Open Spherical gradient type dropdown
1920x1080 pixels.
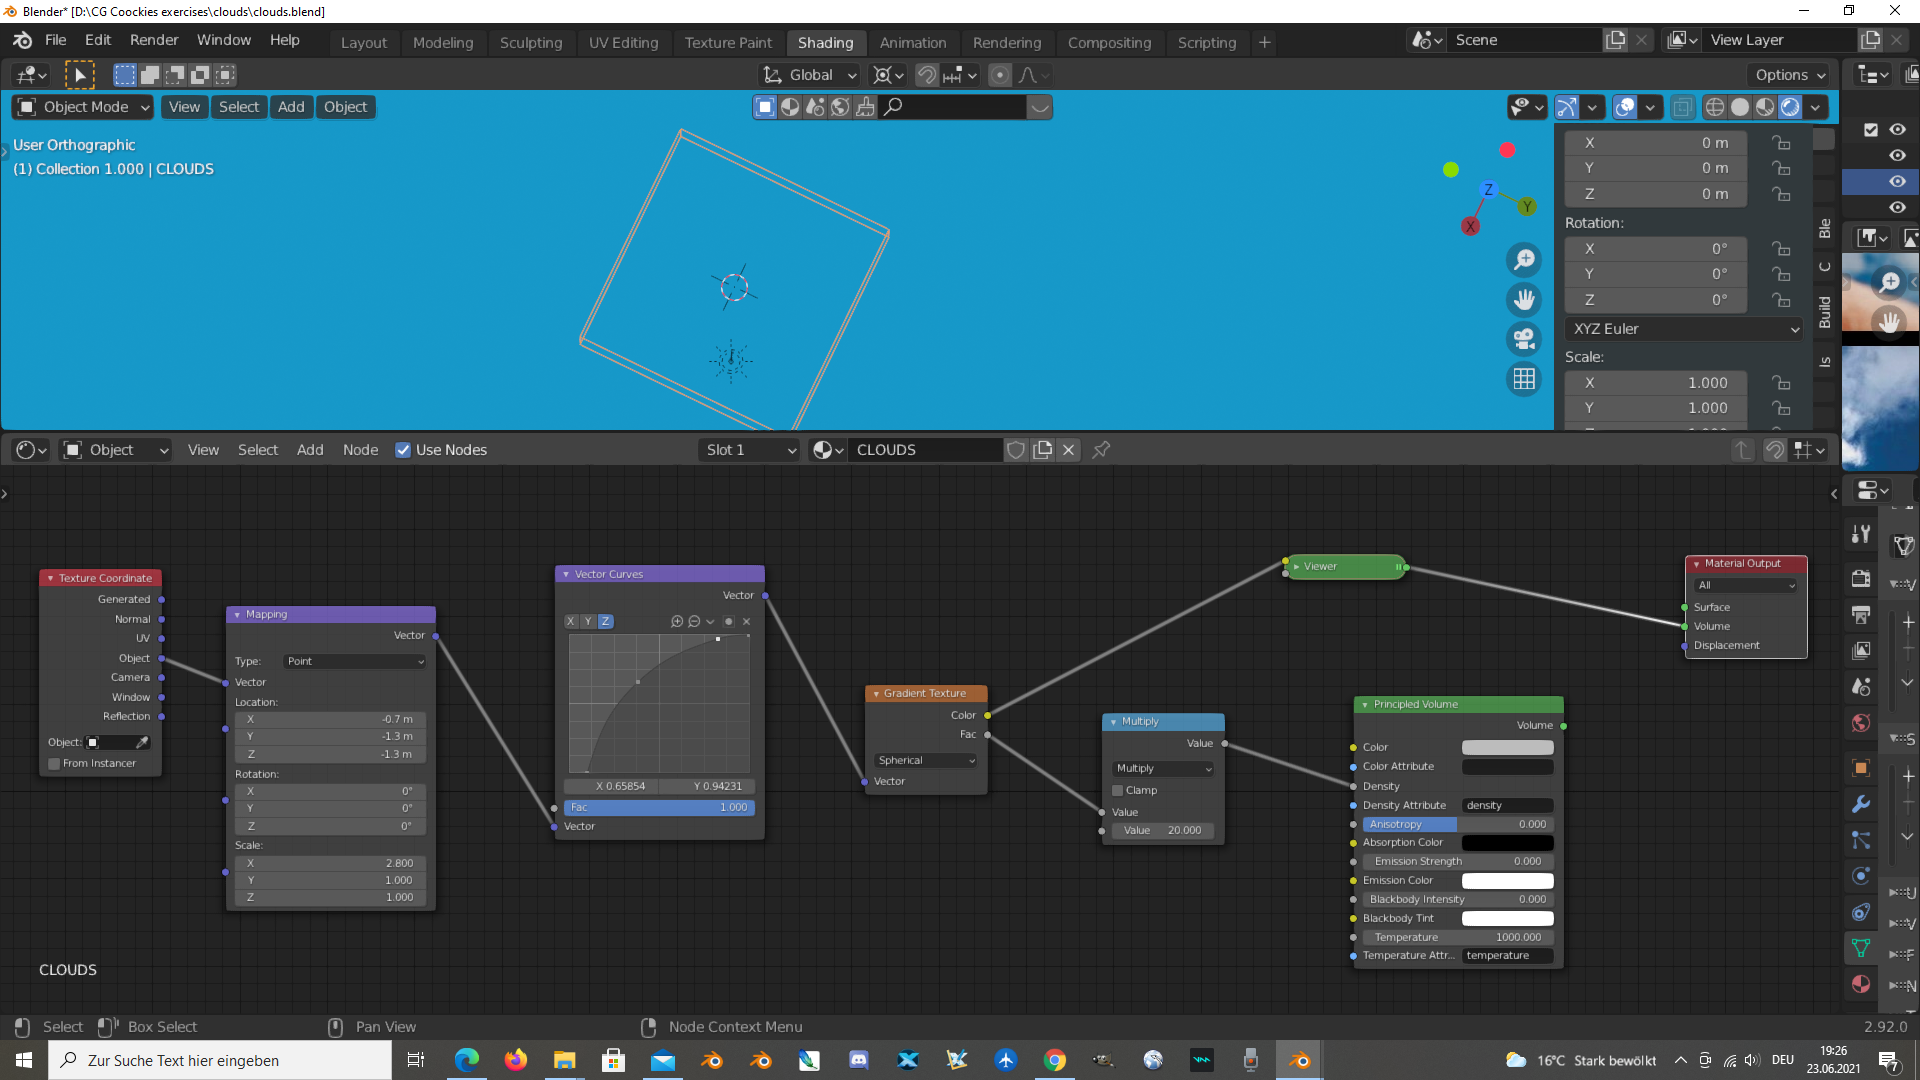[925, 760]
